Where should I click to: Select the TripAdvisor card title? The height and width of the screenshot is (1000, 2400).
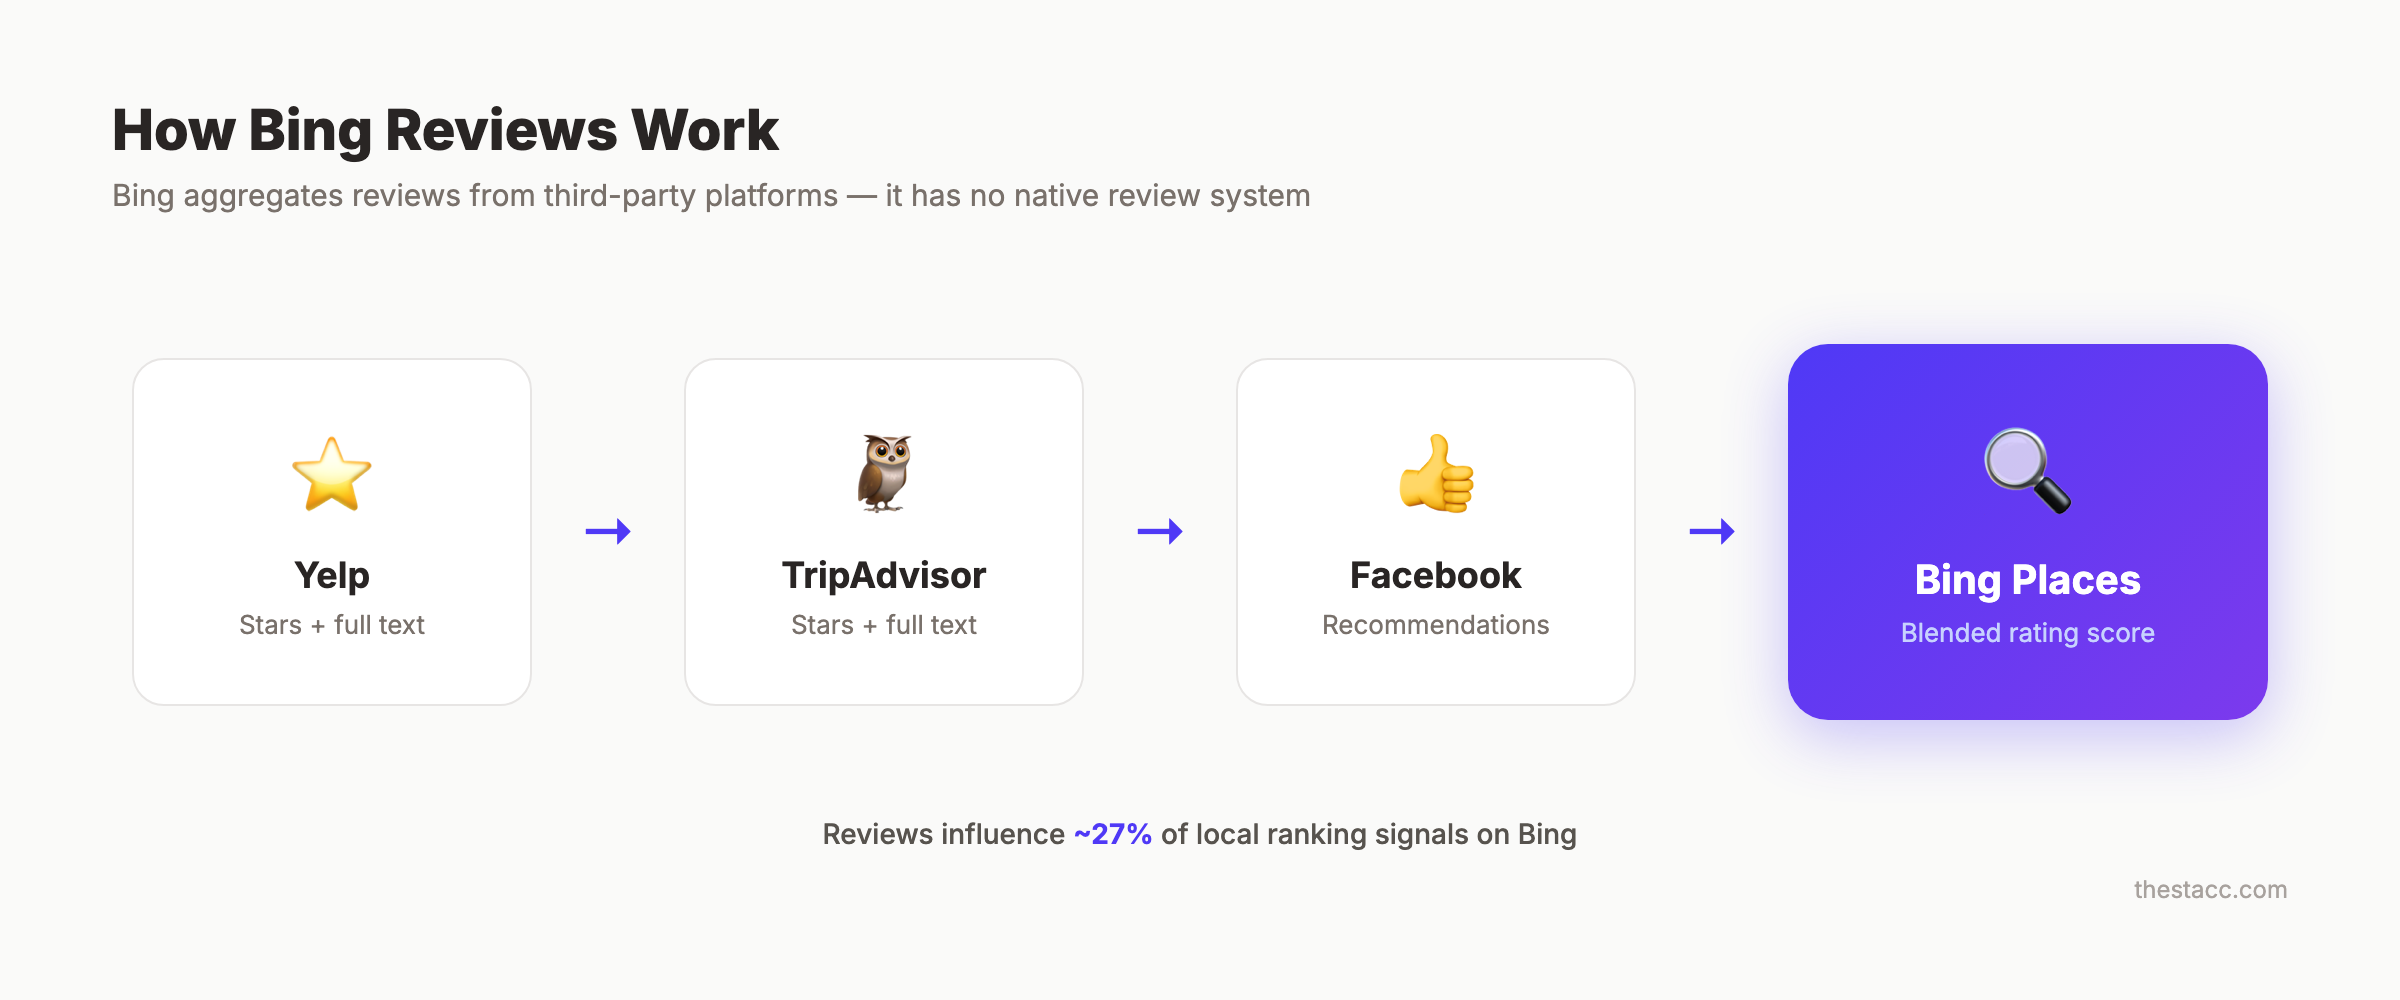point(884,576)
